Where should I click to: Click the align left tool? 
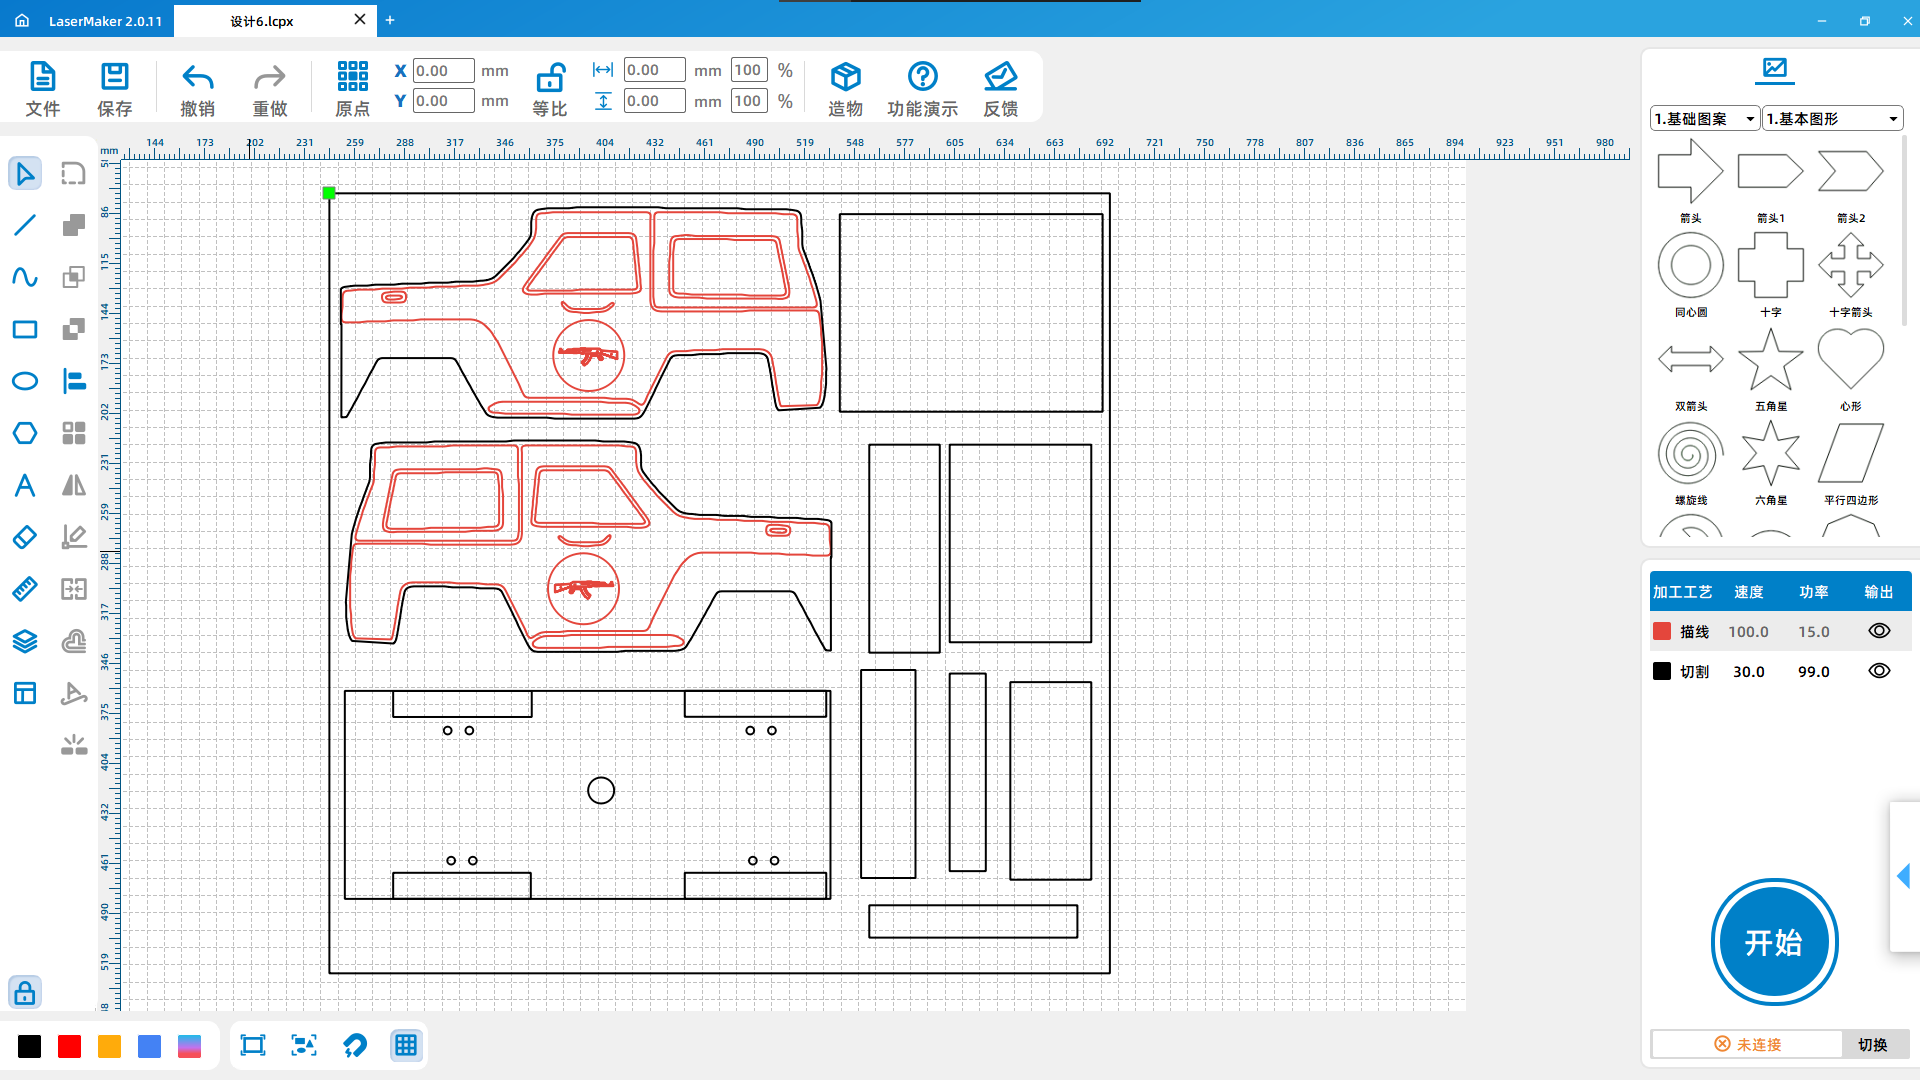coord(74,381)
